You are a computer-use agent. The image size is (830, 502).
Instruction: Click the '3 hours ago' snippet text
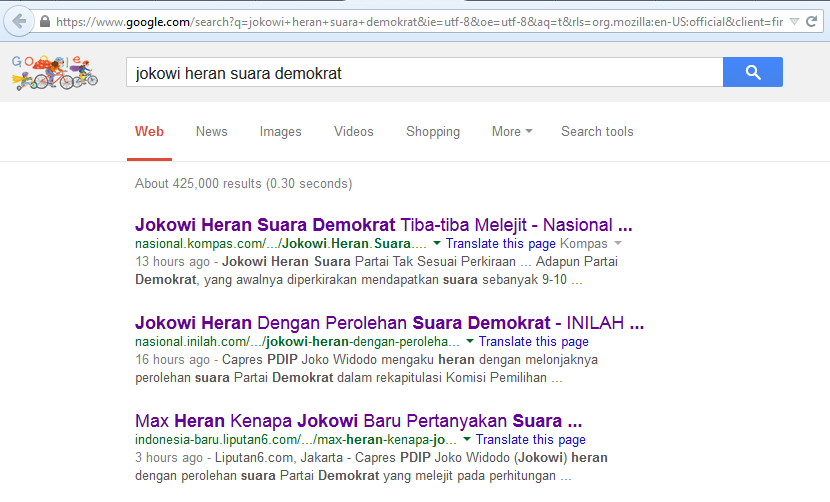pyautogui.click(x=169, y=458)
